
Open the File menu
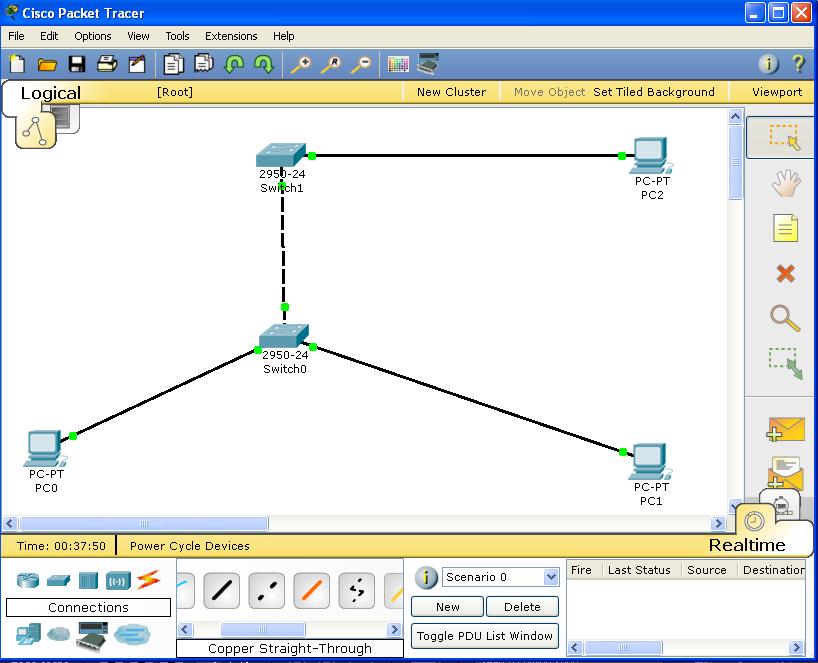(16, 36)
